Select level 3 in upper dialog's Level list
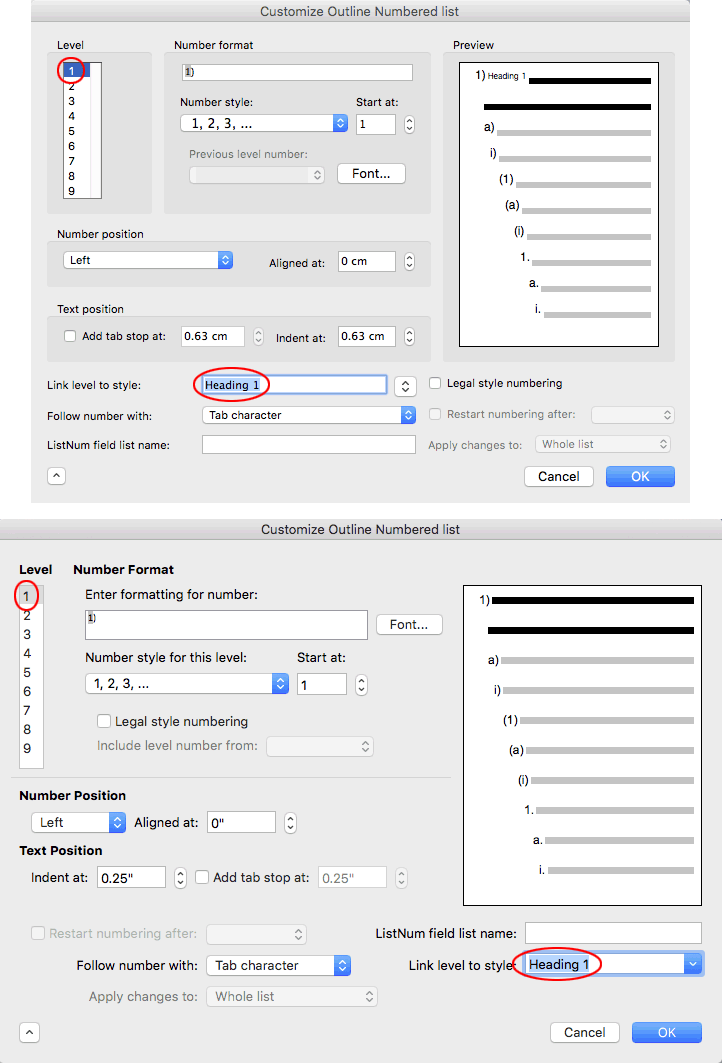722x1063 pixels. pyautogui.click(x=72, y=101)
